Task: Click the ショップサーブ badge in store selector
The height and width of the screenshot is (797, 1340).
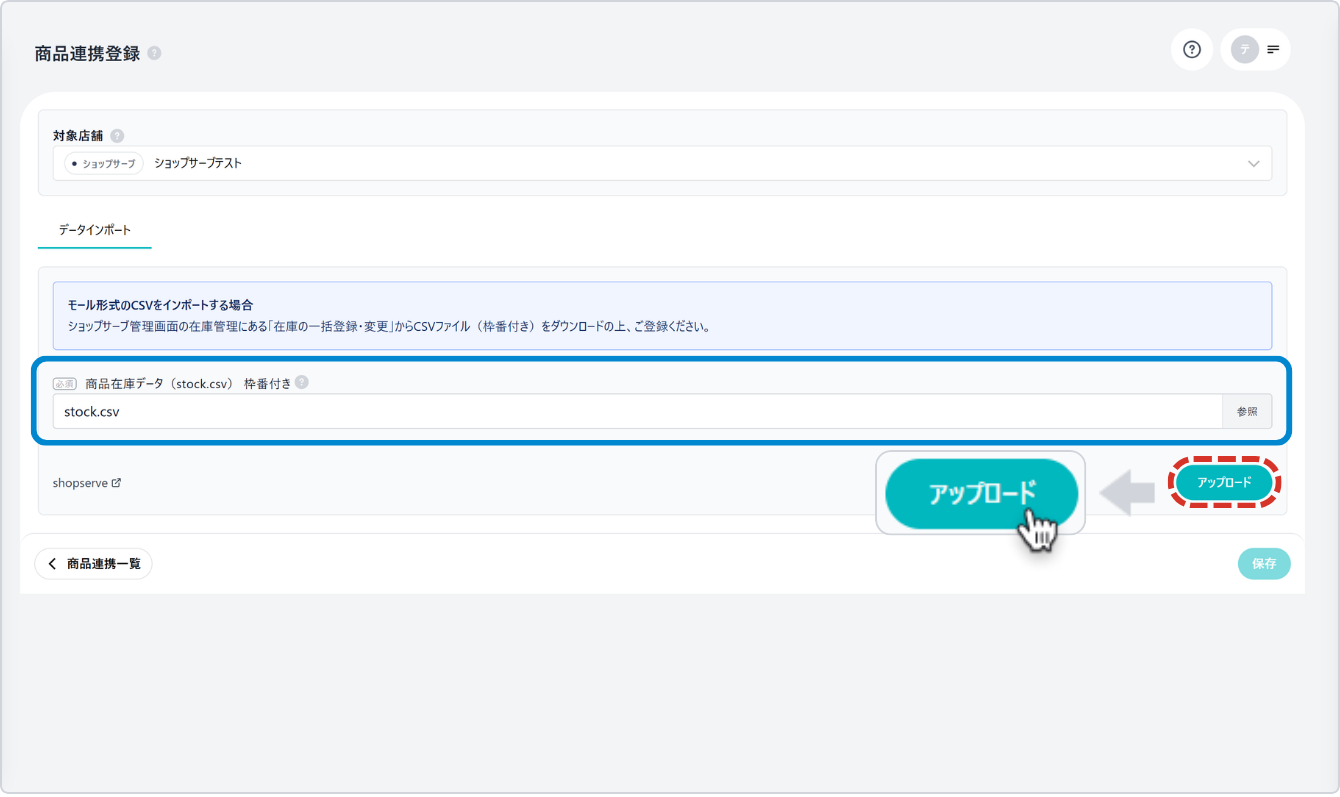Action: [x=104, y=164]
